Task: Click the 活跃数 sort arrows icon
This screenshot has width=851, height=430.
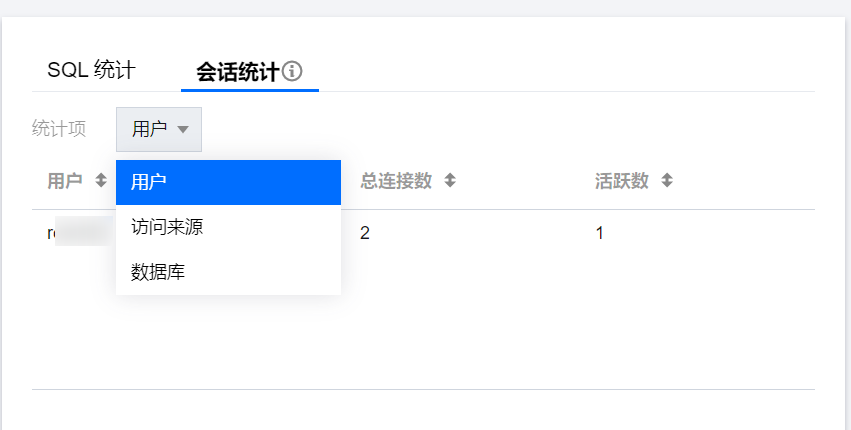Action: click(667, 181)
